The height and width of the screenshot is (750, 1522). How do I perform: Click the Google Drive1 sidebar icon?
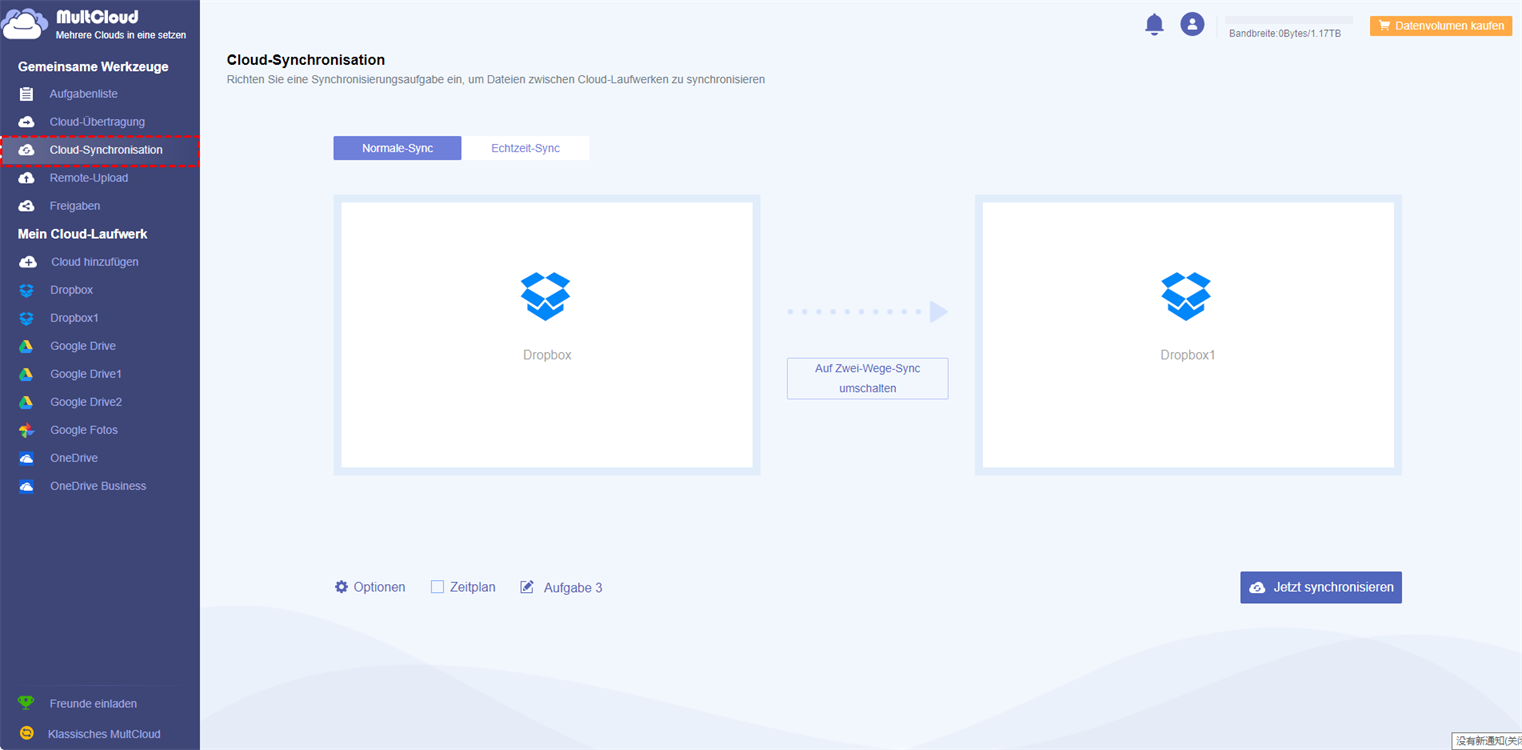pos(27,374)
